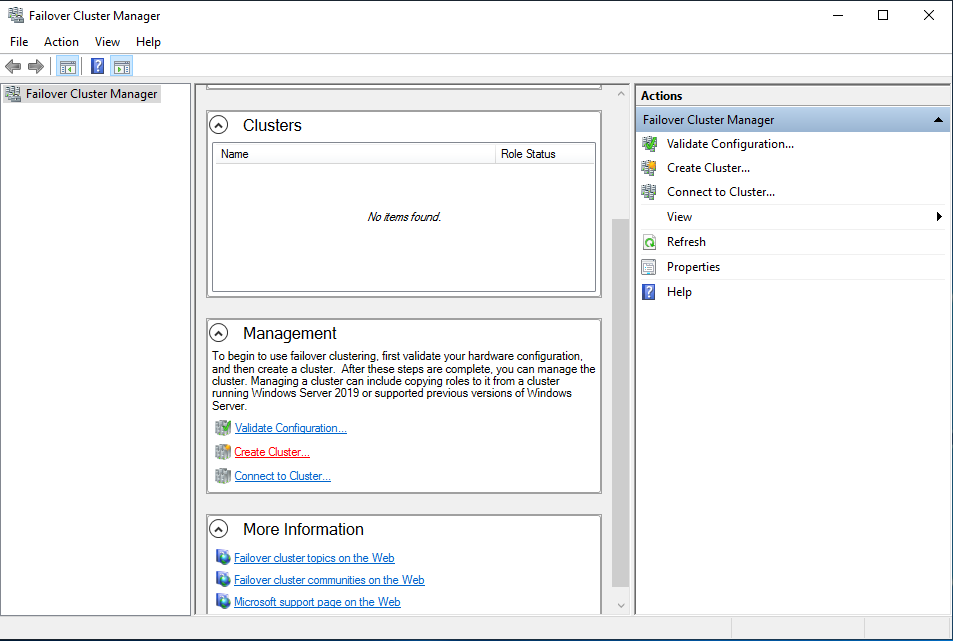Open Help using the blue question mark toolbar icon

97,65
